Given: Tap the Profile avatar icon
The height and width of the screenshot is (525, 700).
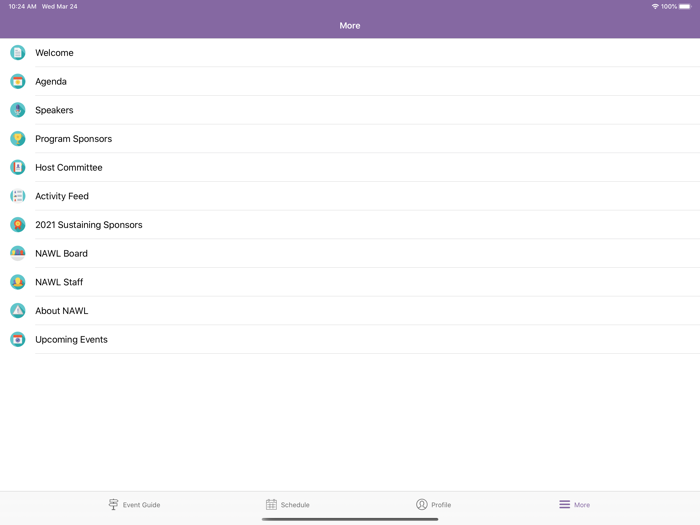Looking at the screenshot, I should [x=421, y=504].
